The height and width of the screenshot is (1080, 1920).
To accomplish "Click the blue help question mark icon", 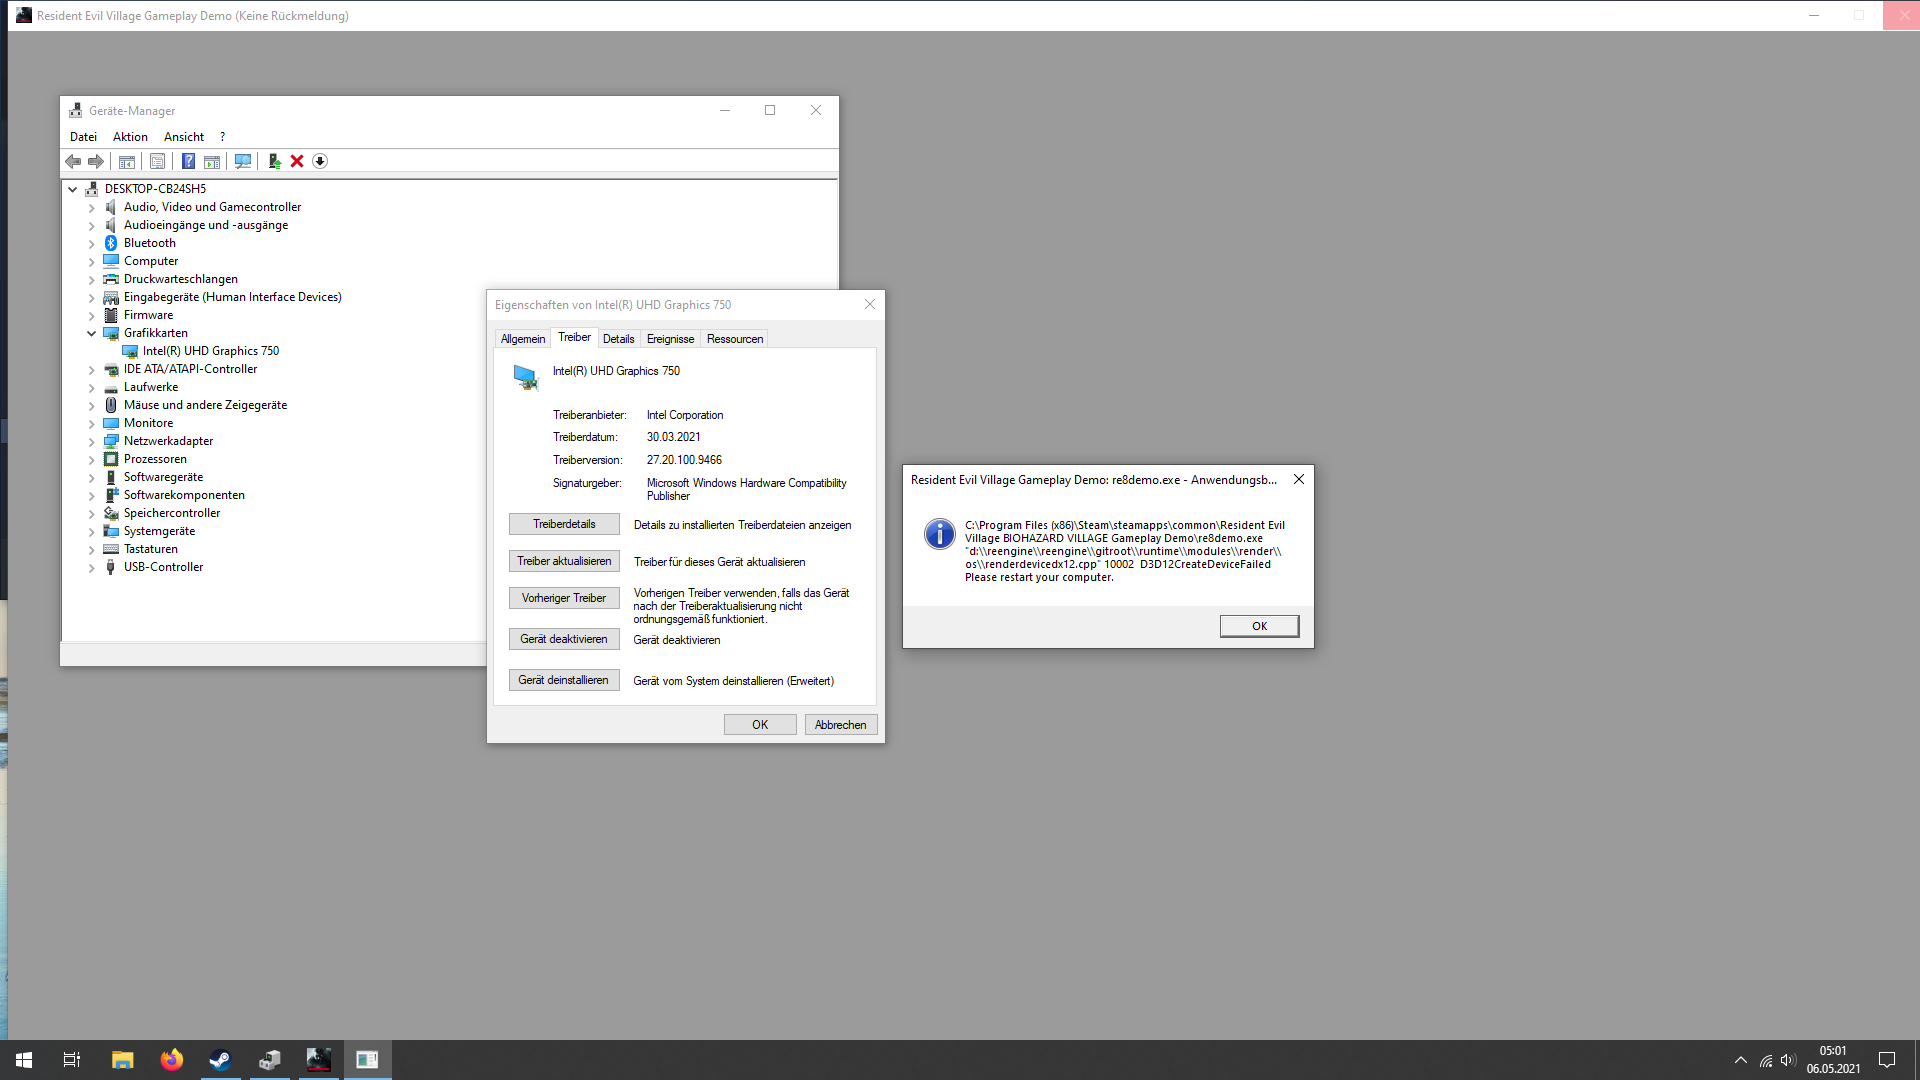I will pyautogui.click(x=188, y=161).
